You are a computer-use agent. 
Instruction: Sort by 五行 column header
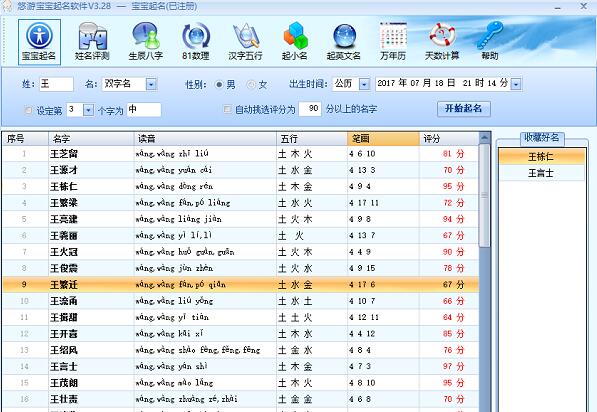[x=312, y=139]
